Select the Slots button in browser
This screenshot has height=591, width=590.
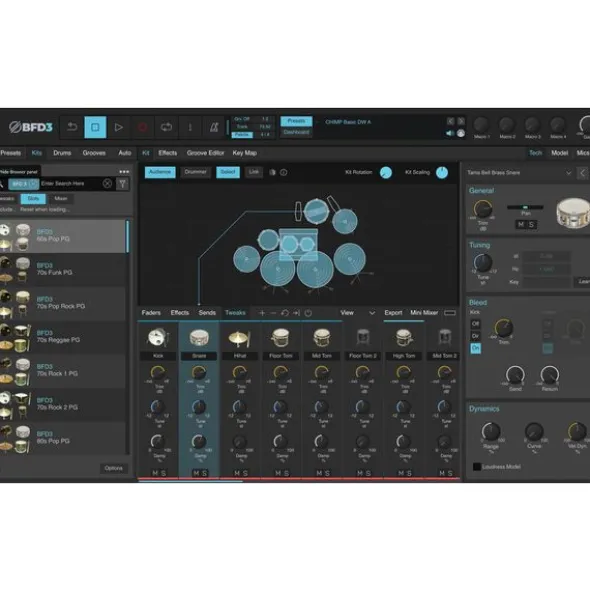coord(33,198)
